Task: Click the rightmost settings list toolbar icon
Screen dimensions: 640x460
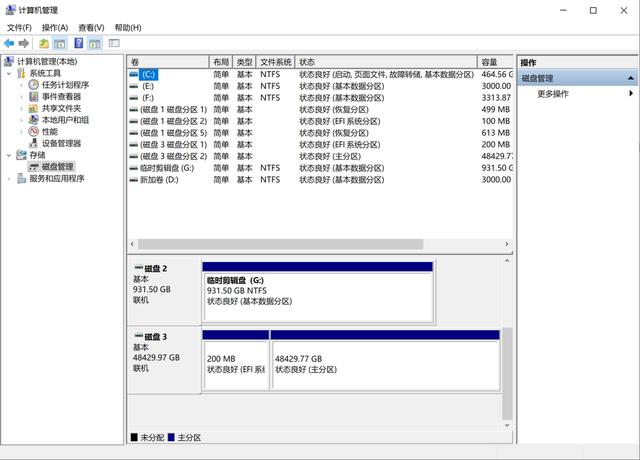Action: click(114, 43)
